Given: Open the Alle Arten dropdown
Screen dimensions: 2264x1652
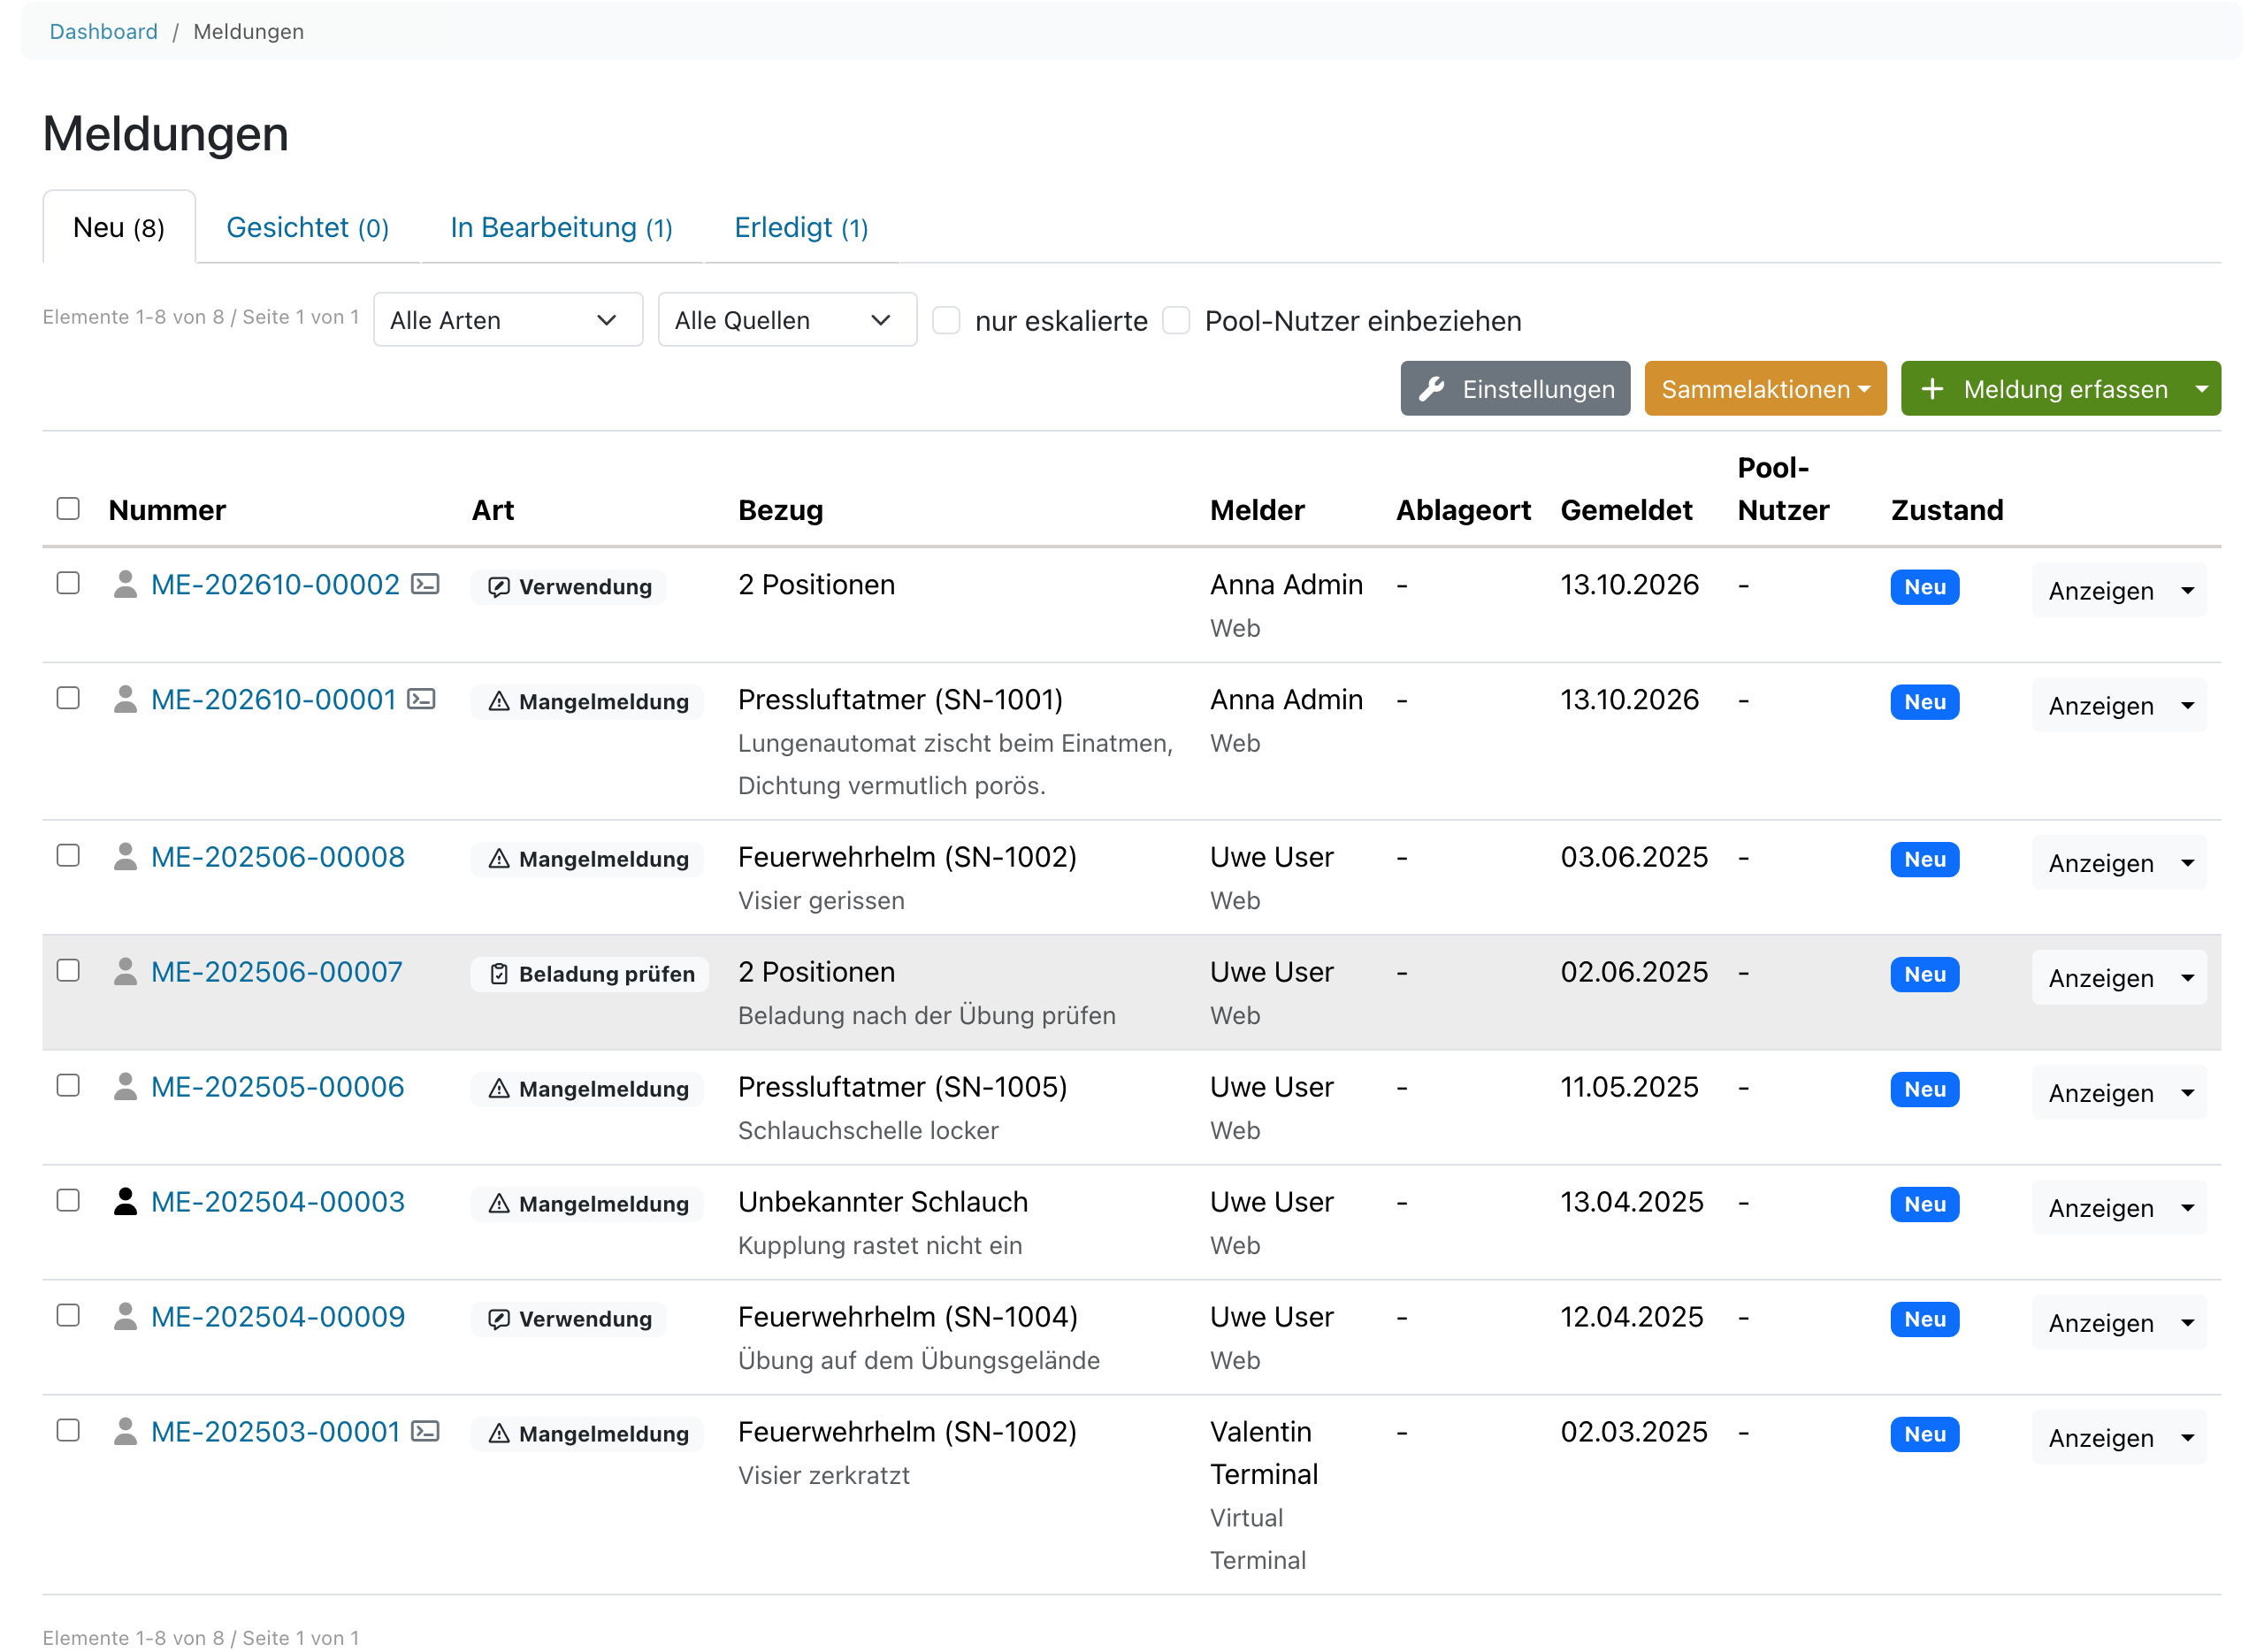Looking at the screenshot, I should click(x=508, y=320).
